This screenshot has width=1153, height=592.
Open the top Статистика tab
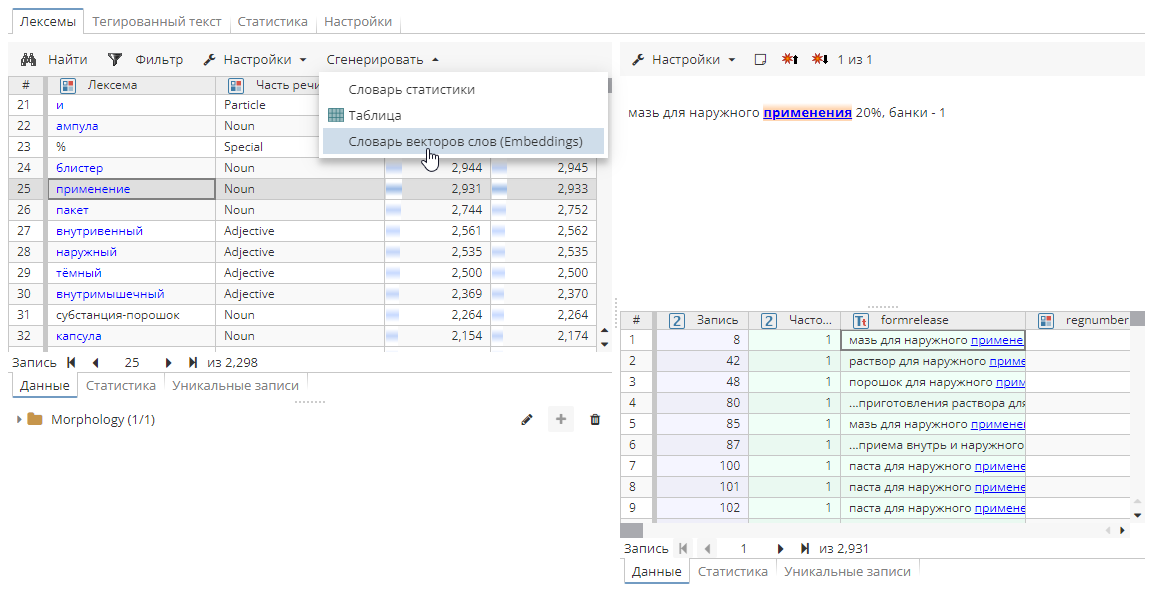[x=272, y=21]
